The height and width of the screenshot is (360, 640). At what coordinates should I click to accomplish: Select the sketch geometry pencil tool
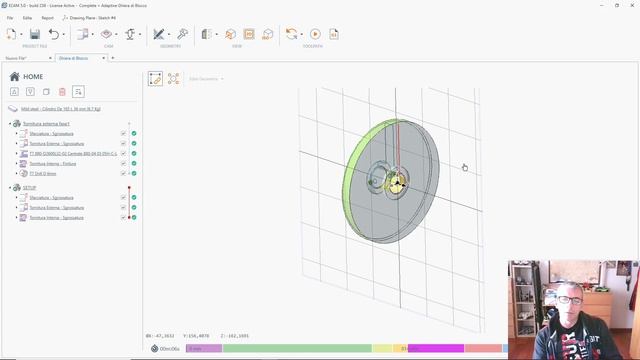pyautogui.click(x=158, y=34)
